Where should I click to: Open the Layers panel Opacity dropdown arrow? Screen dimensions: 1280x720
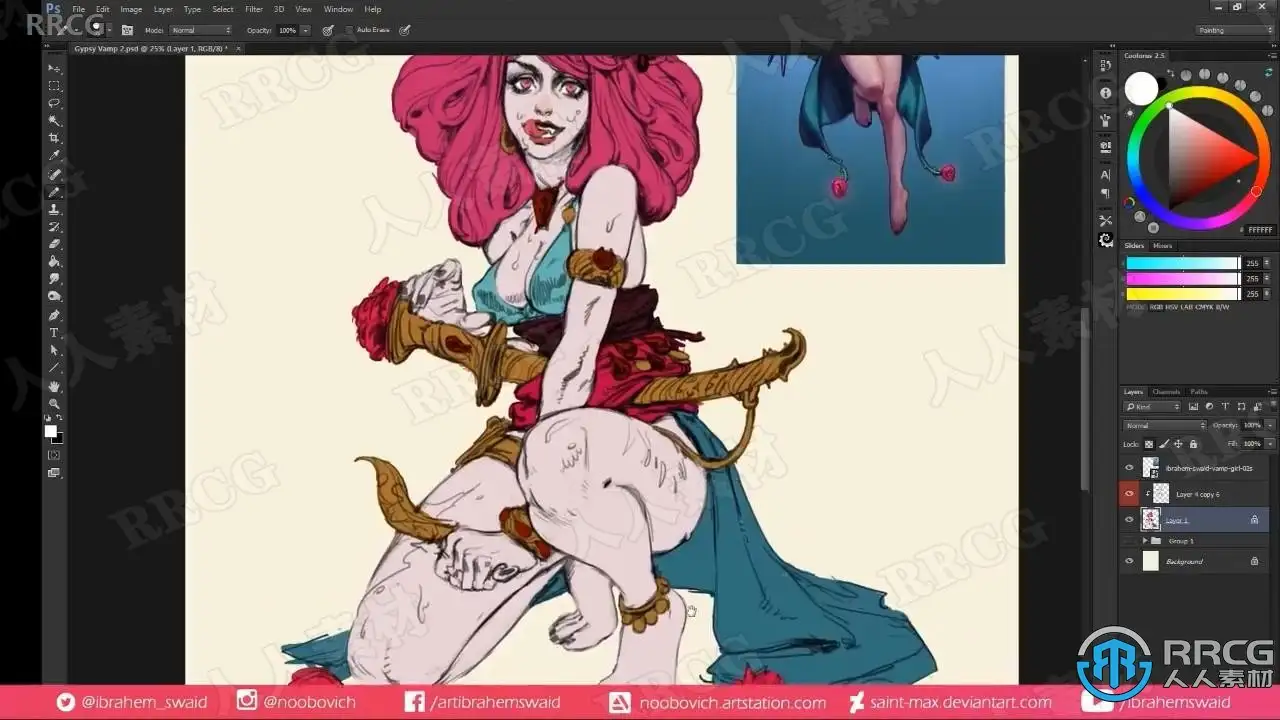(x=1270, y=425)
